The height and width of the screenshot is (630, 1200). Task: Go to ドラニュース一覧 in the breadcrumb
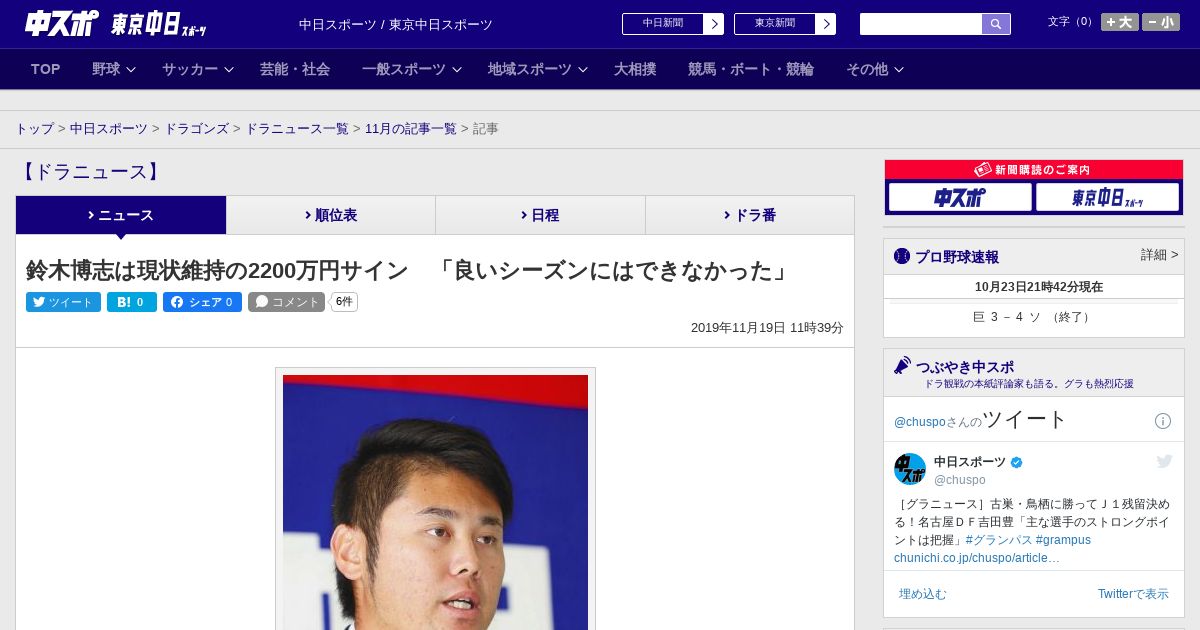point(297,129)
